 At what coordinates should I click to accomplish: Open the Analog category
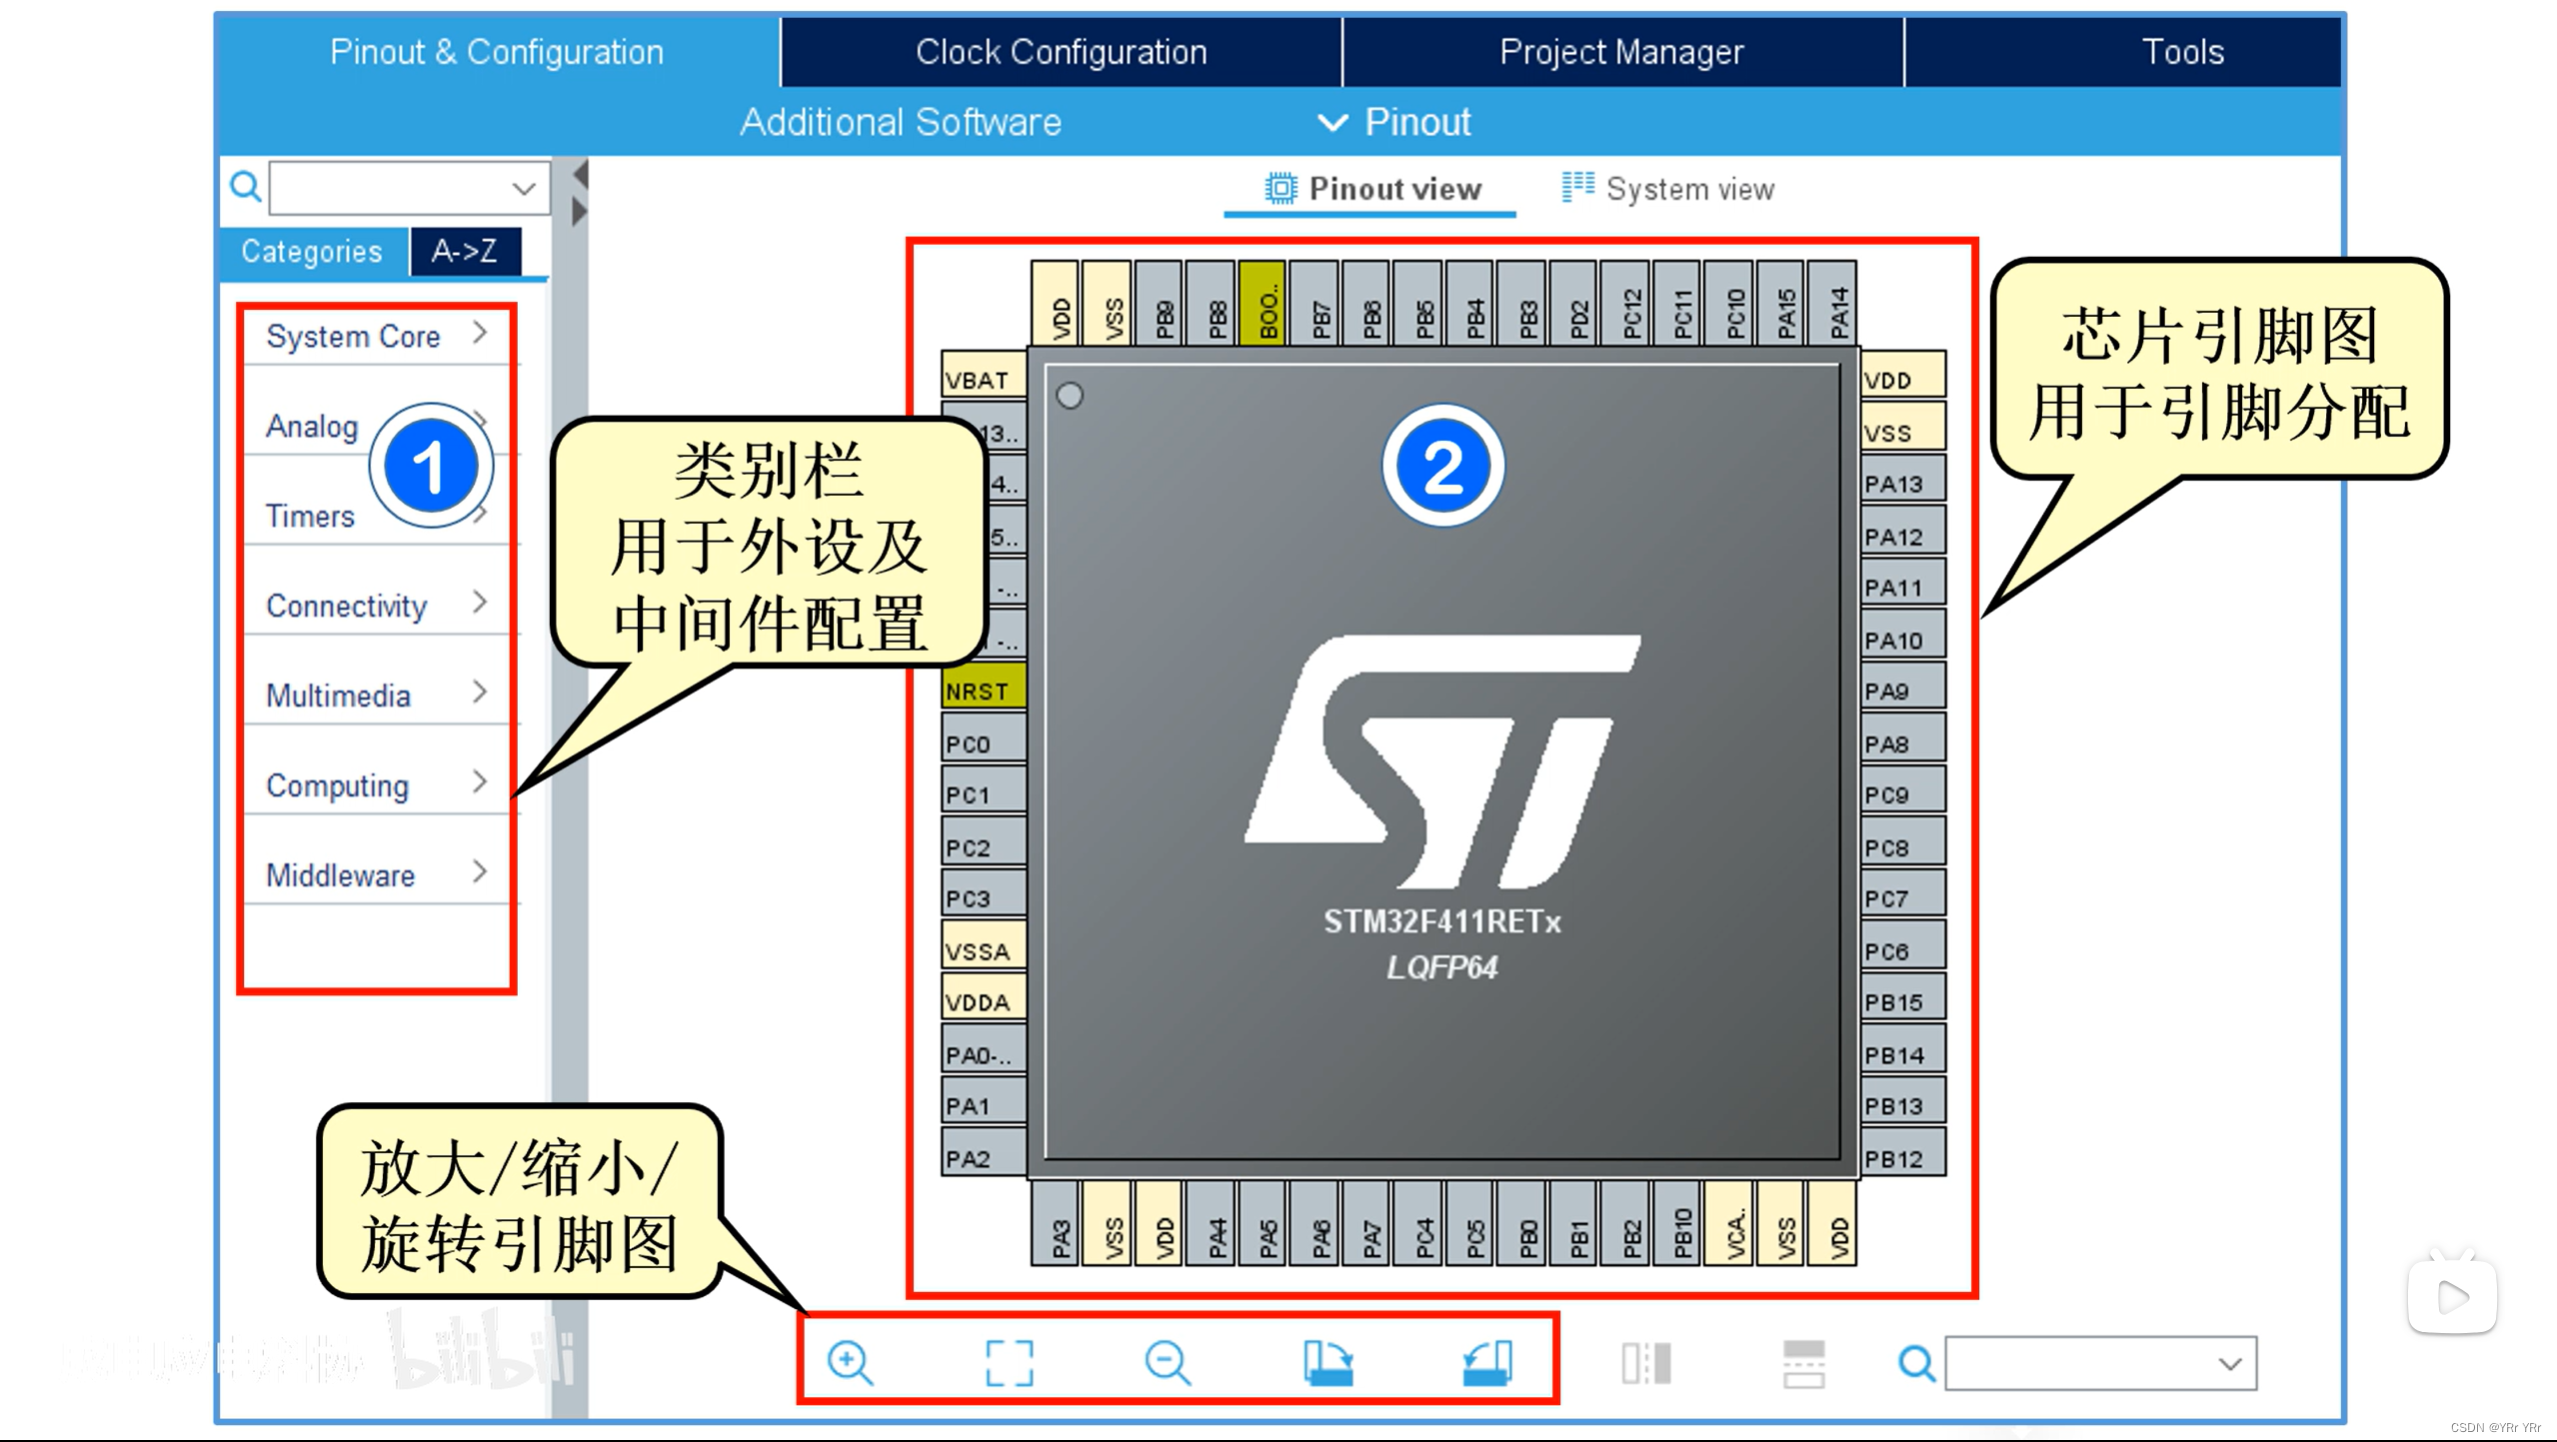tap(312, 426)
